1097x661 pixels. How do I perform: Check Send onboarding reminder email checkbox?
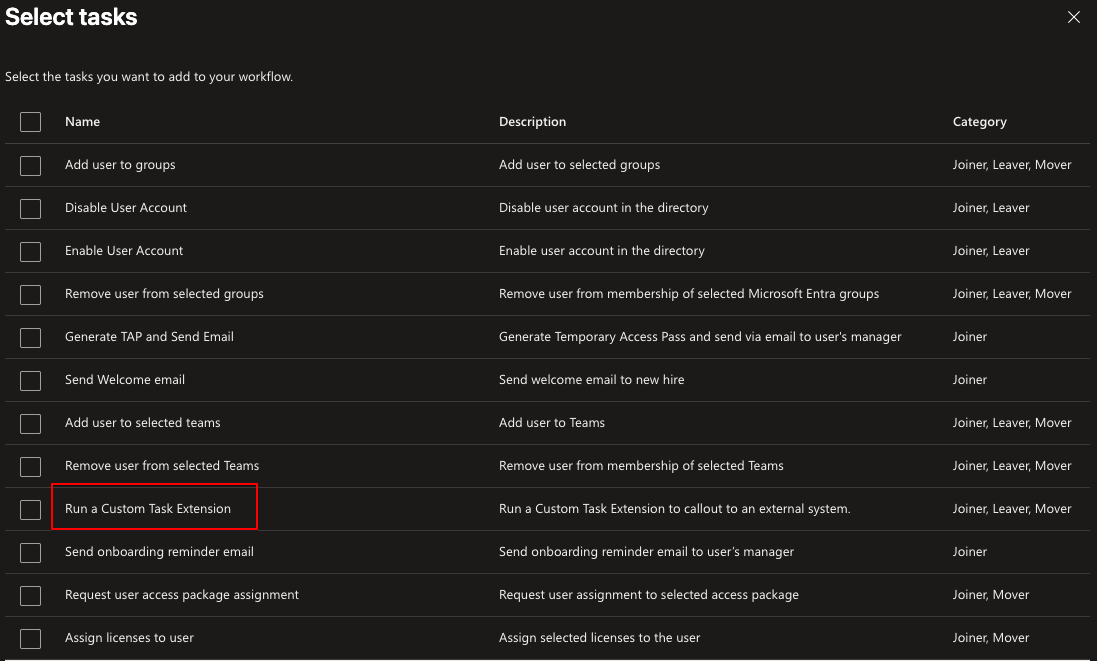coord(30,553)
